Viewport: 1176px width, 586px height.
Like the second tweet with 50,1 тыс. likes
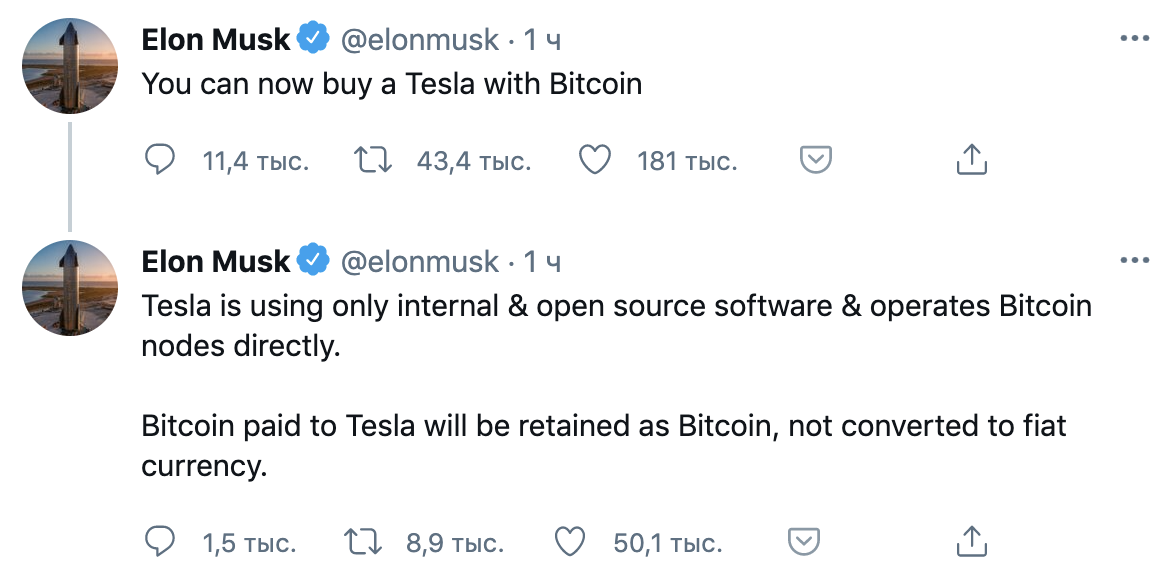tap(570, 541)
